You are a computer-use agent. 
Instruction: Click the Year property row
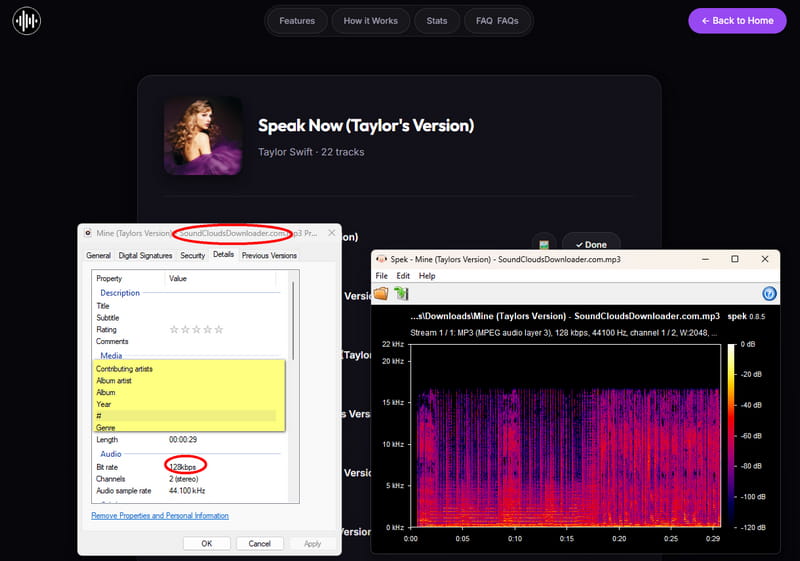tap(186, 404)
